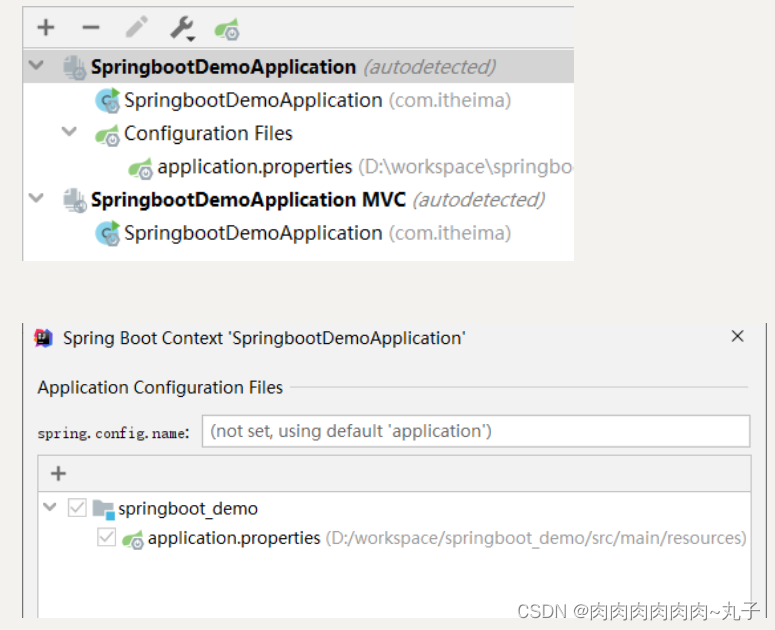Select SpringbootDemoApplication (com.itheima) under MVC
The image size is (775, 630).
pos(252,233)
